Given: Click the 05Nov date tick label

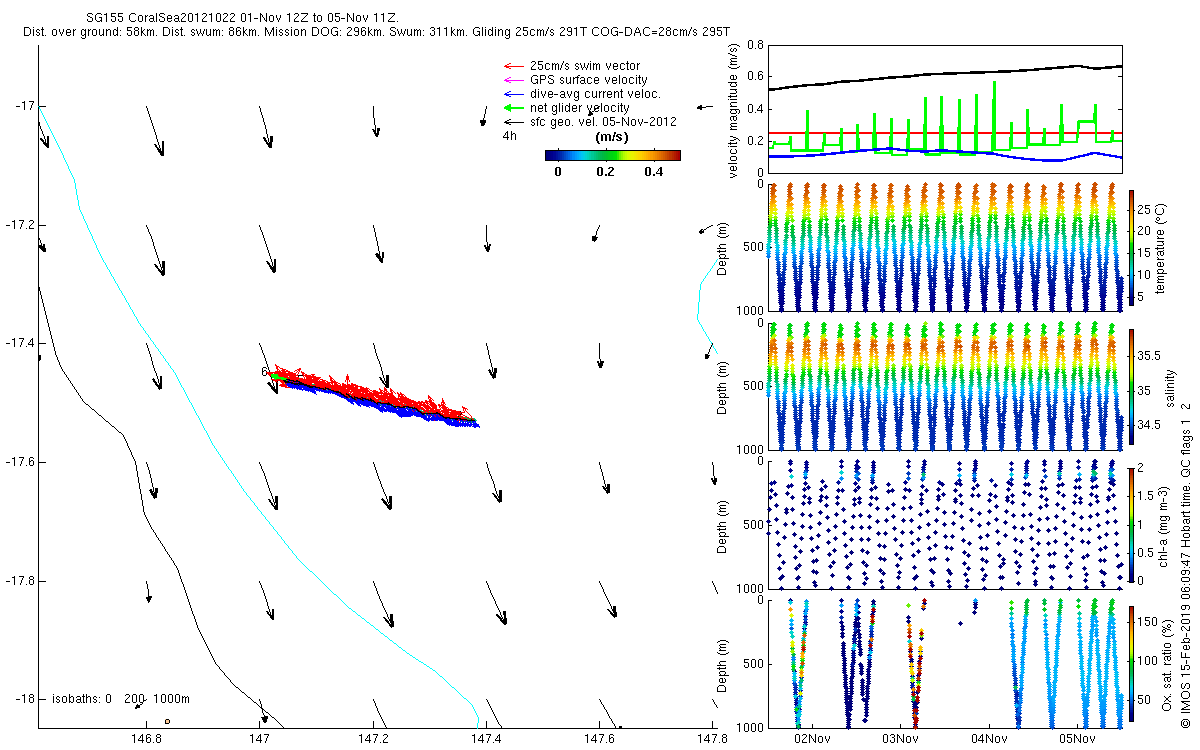Looking at the screenshot, I should (1078, 740).
